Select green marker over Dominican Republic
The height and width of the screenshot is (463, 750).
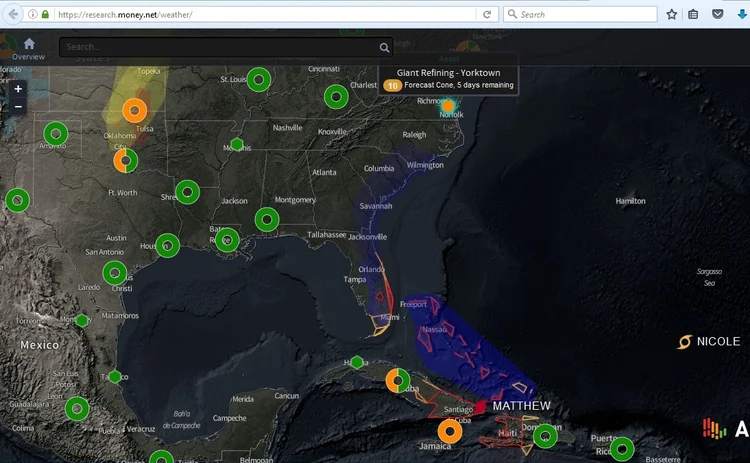[545, 436]
